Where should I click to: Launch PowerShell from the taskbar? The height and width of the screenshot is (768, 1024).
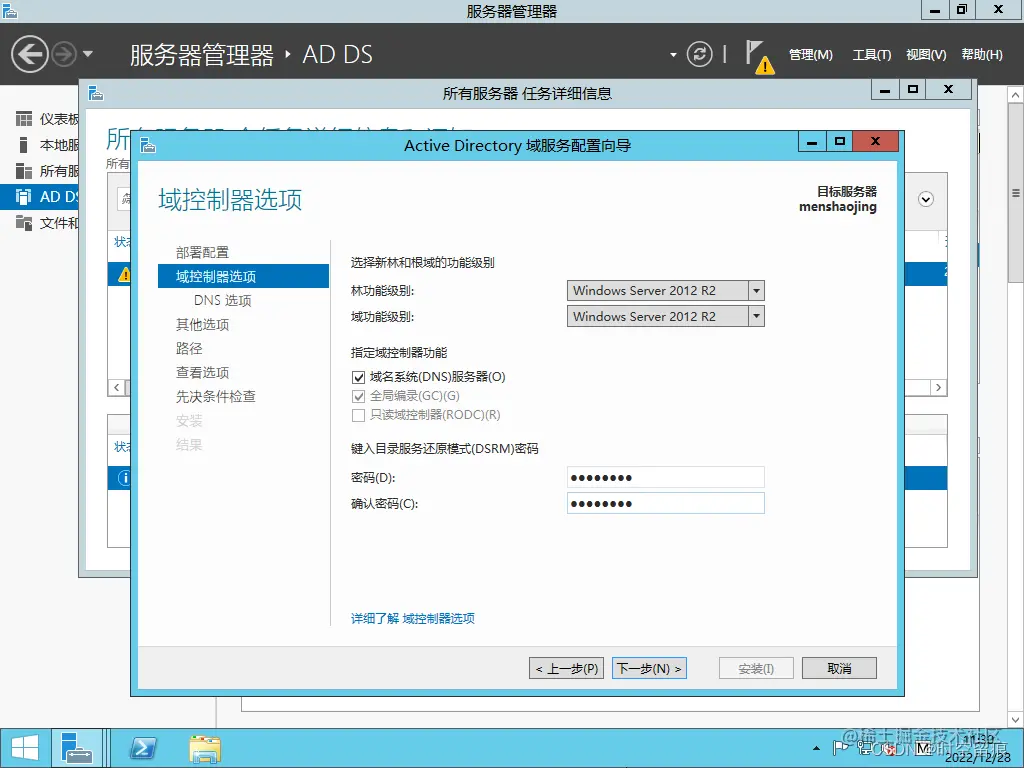coord(142,747)
